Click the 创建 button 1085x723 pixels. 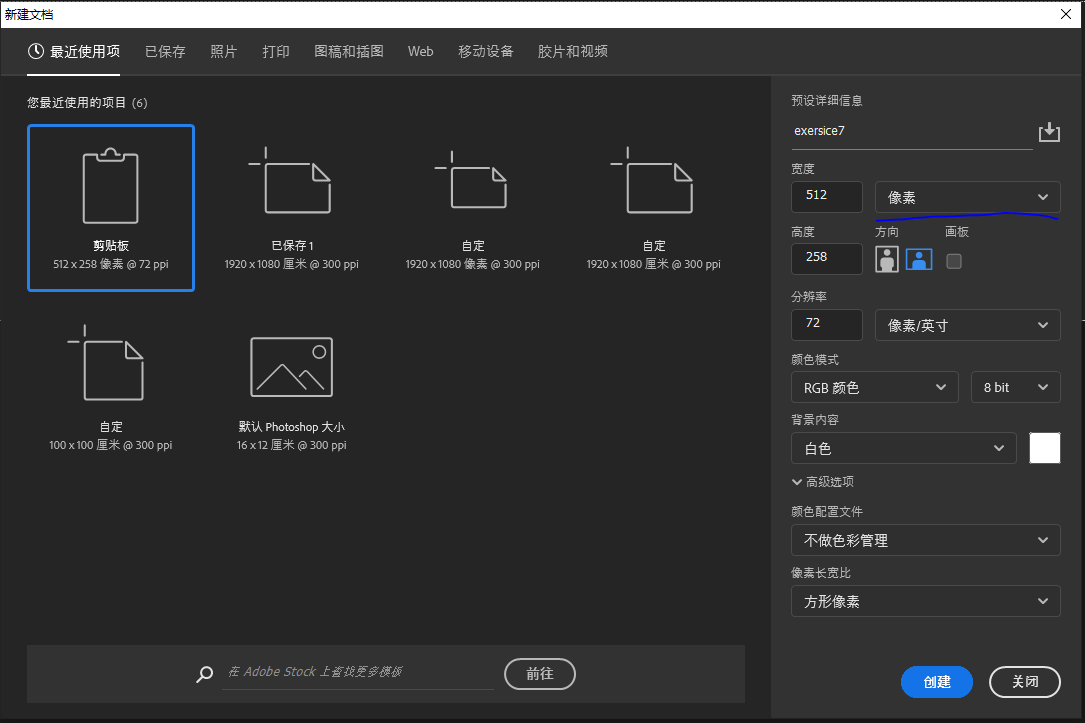[x=937, y=682]
